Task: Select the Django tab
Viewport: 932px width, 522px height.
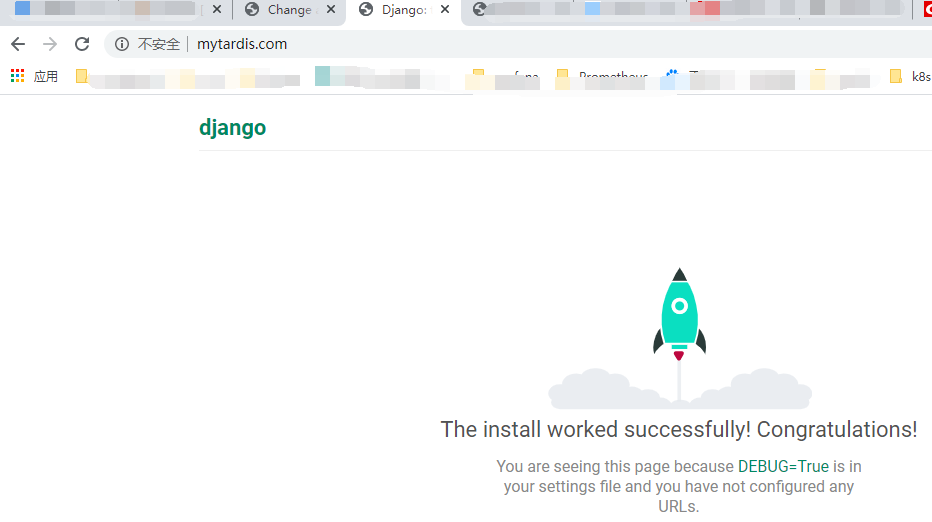Action: point(404,10)
